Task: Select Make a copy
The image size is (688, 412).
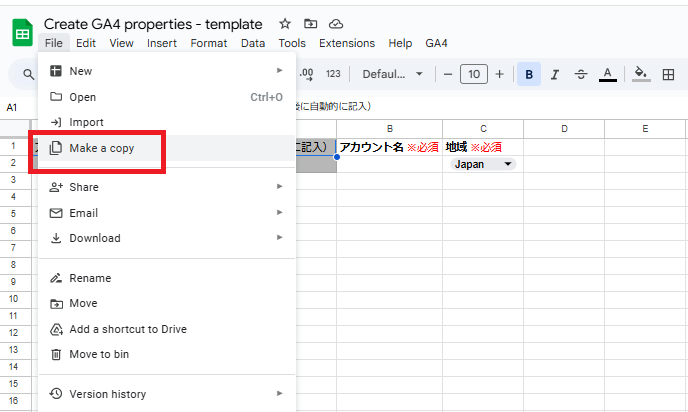Action: click(x=167, y=148)
